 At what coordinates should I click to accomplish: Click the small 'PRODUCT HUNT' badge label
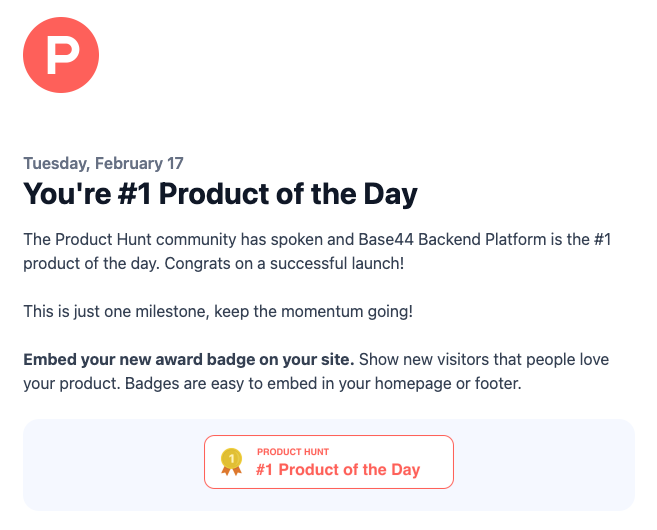click(293, 452)
